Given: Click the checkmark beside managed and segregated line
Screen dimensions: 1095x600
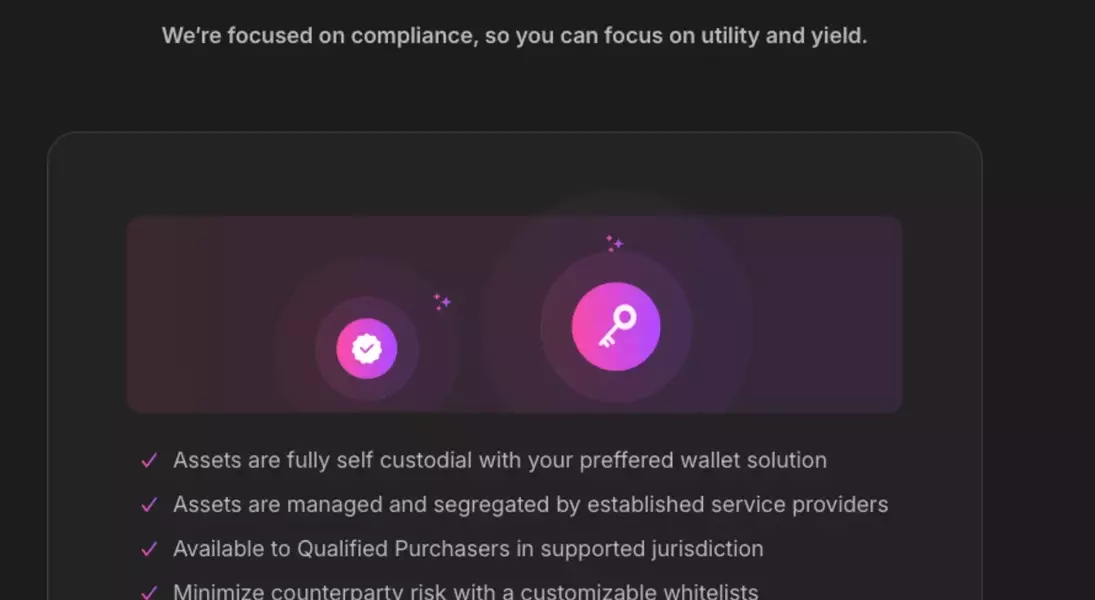Looking at the screenshot, I should 149,505.
